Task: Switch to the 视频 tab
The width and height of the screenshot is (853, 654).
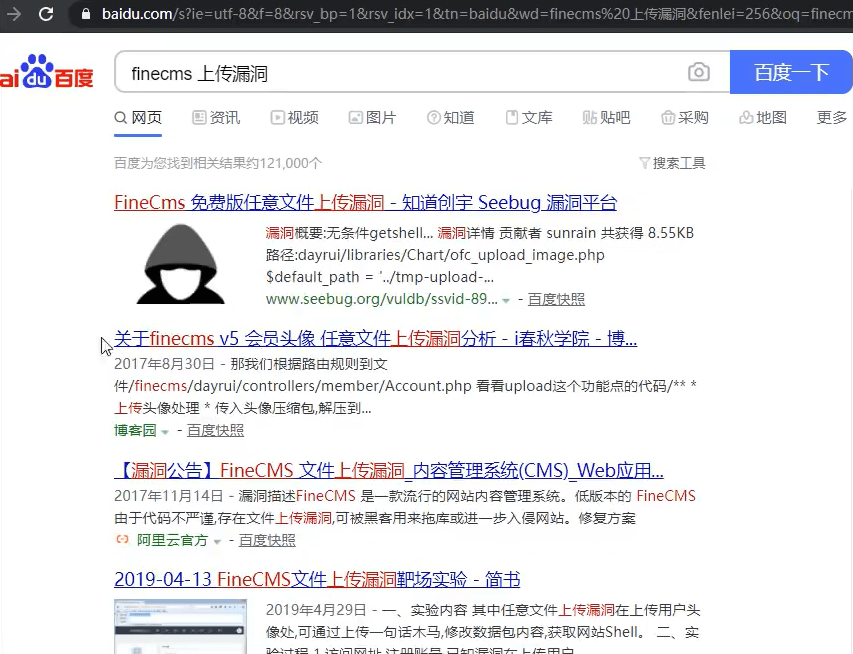Action: [x=294, y=118]
